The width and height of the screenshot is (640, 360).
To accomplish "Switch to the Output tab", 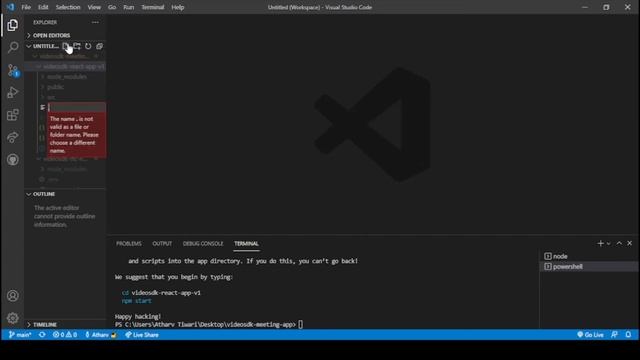I will 162,244.
